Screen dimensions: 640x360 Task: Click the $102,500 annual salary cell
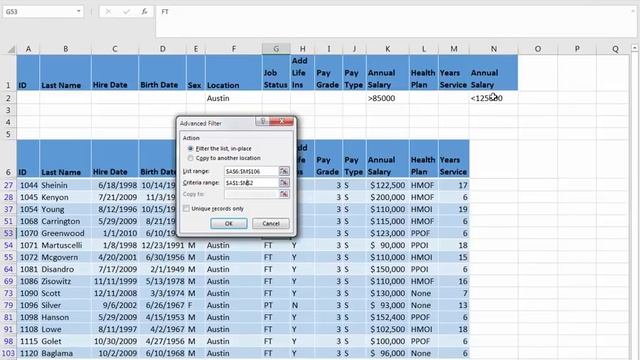click(387, 329)
